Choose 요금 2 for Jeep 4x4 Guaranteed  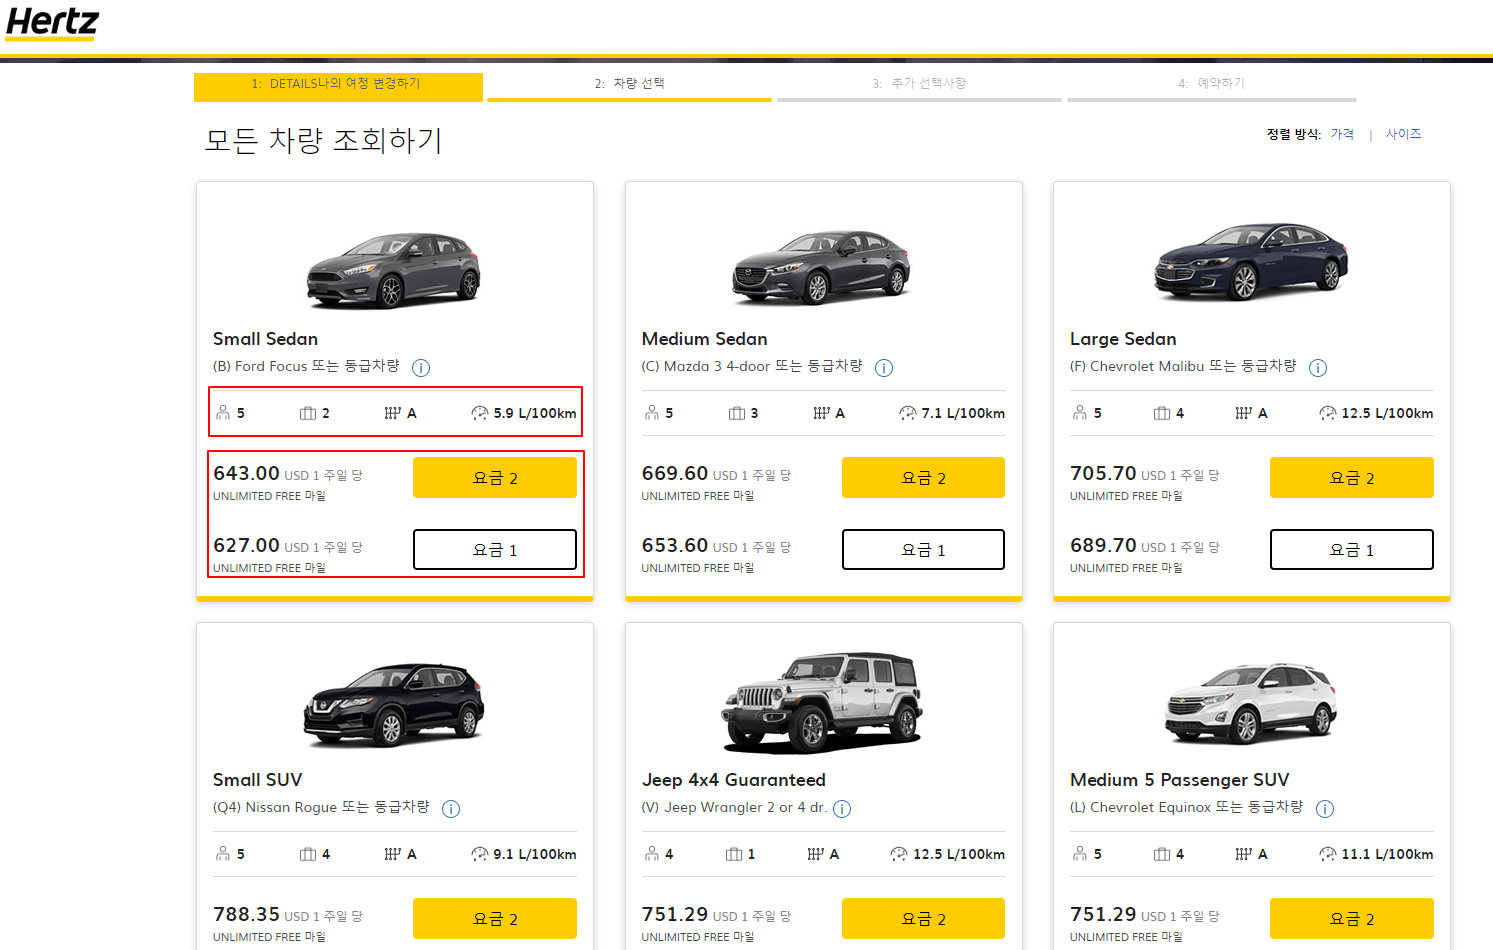tap(923, 919)
